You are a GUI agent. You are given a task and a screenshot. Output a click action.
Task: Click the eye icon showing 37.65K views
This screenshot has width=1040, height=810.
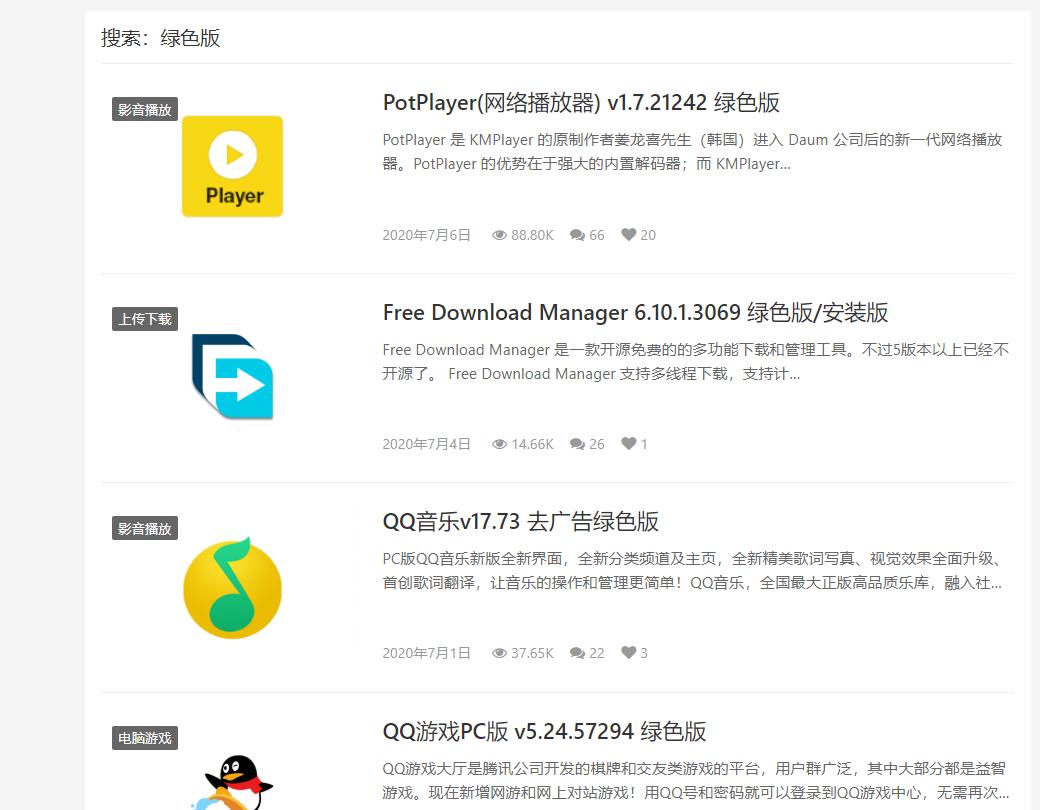(499, 652)
